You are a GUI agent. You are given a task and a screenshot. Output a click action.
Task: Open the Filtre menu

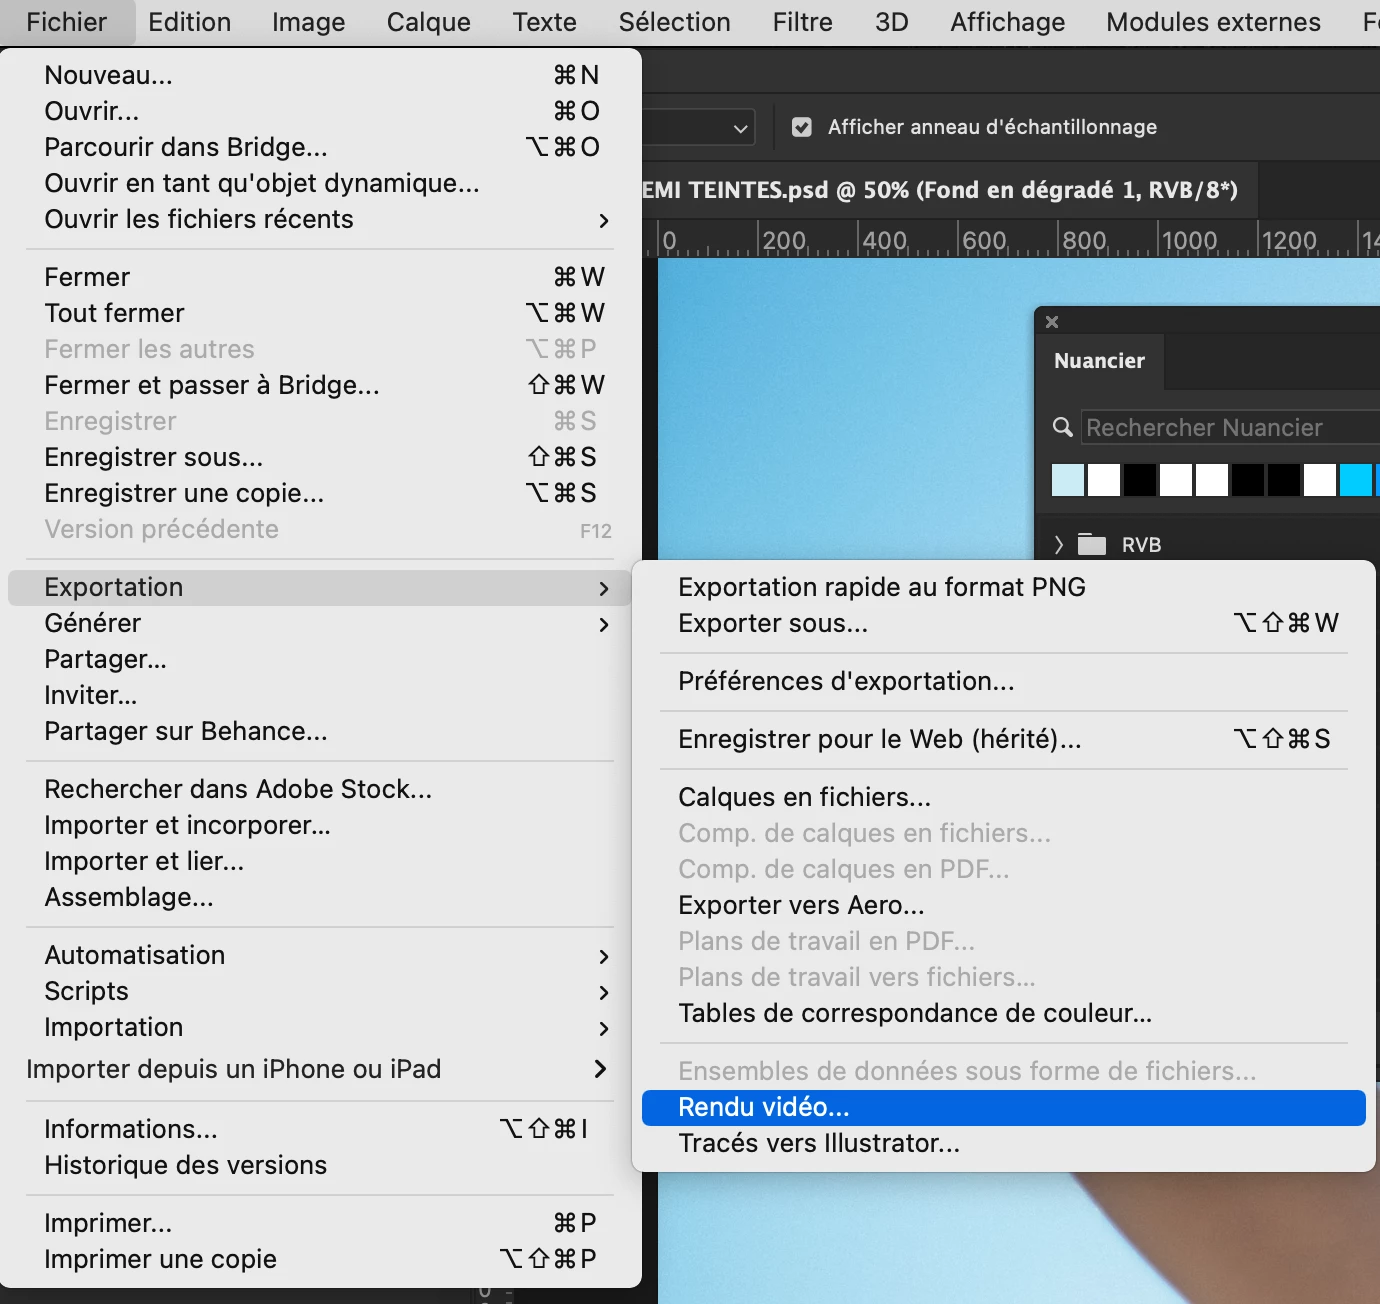[x=803, y=22]
